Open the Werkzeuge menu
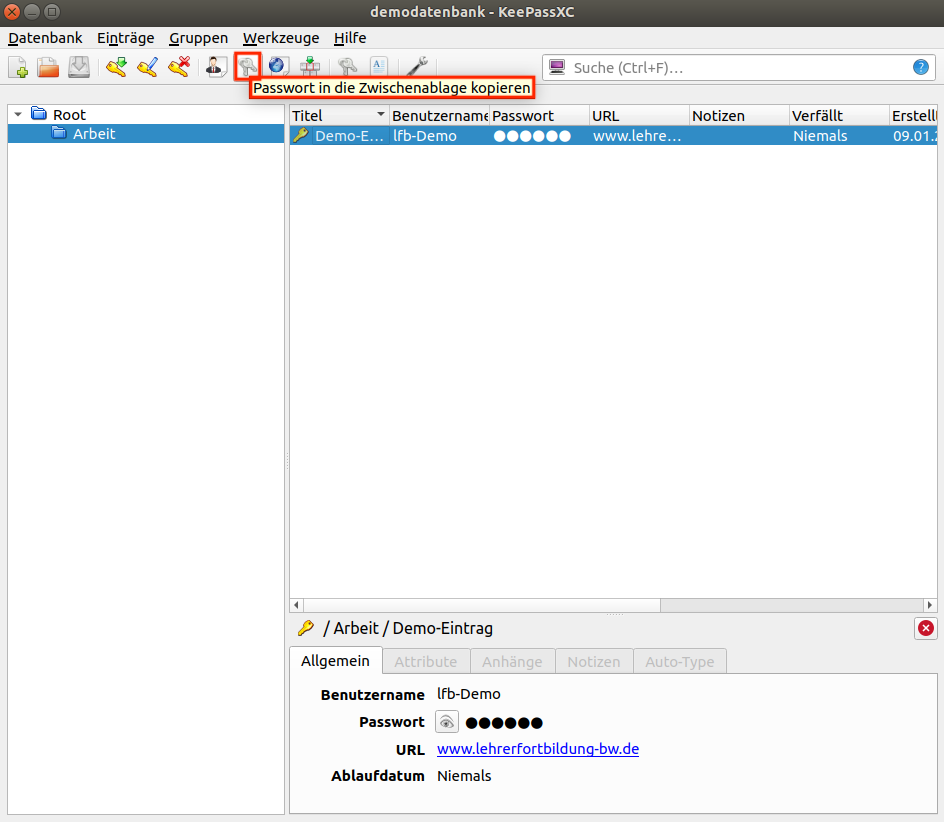This screenshot has width=944, height=822. click(x=281, y=38)
